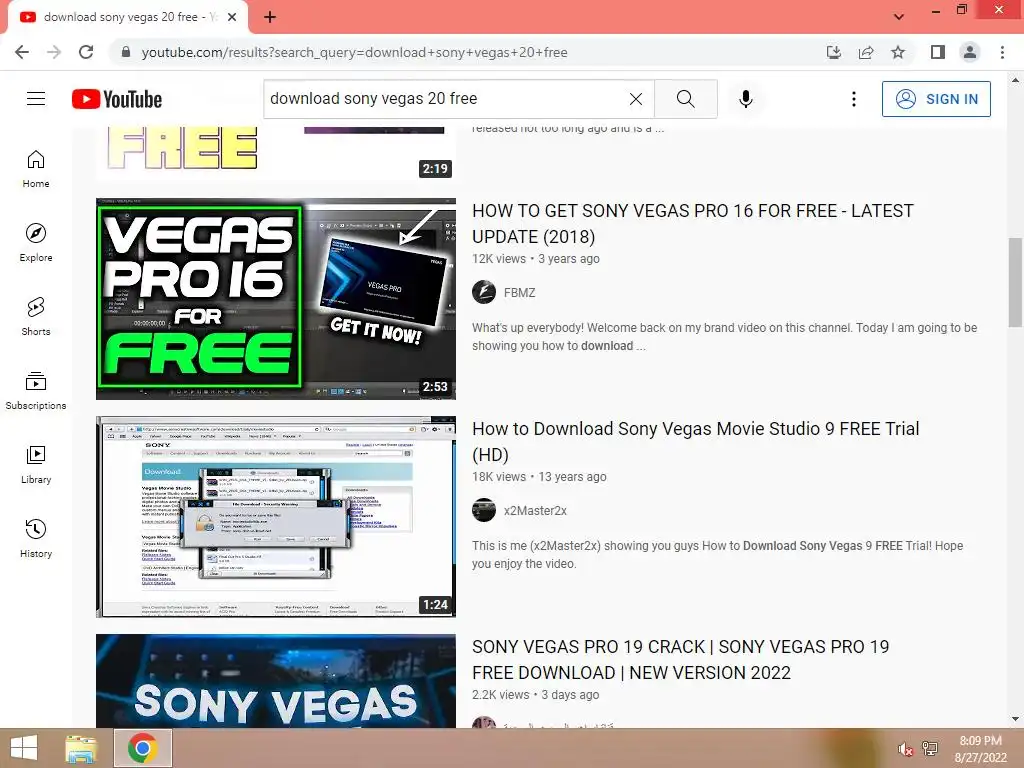
Task: Go forward in the browser
Action: (x=54, y=52)
